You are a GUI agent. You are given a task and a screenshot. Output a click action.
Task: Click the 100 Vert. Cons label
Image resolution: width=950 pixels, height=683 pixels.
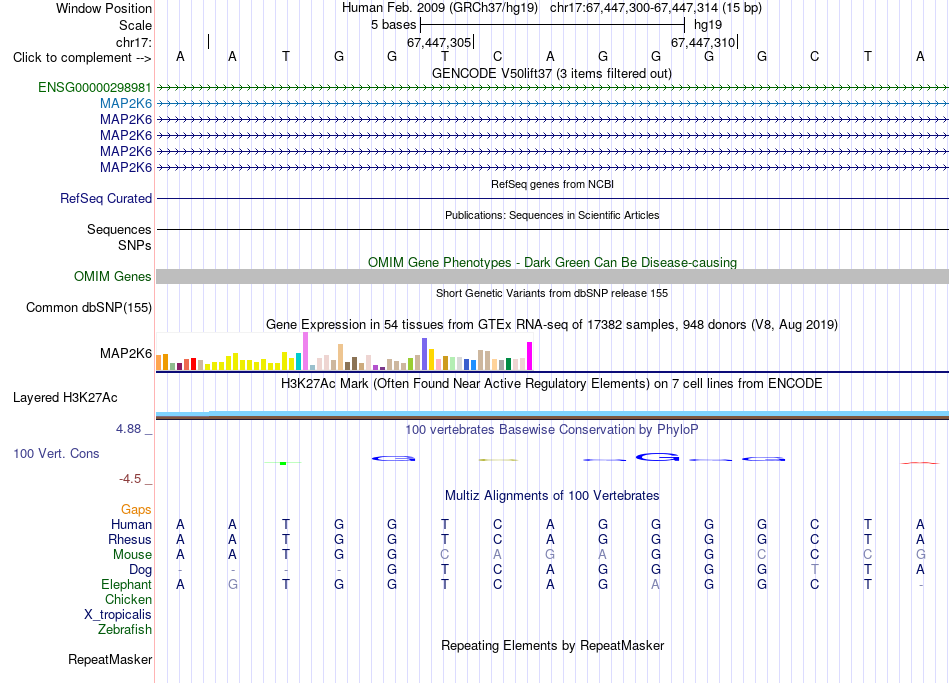point(56,453)
